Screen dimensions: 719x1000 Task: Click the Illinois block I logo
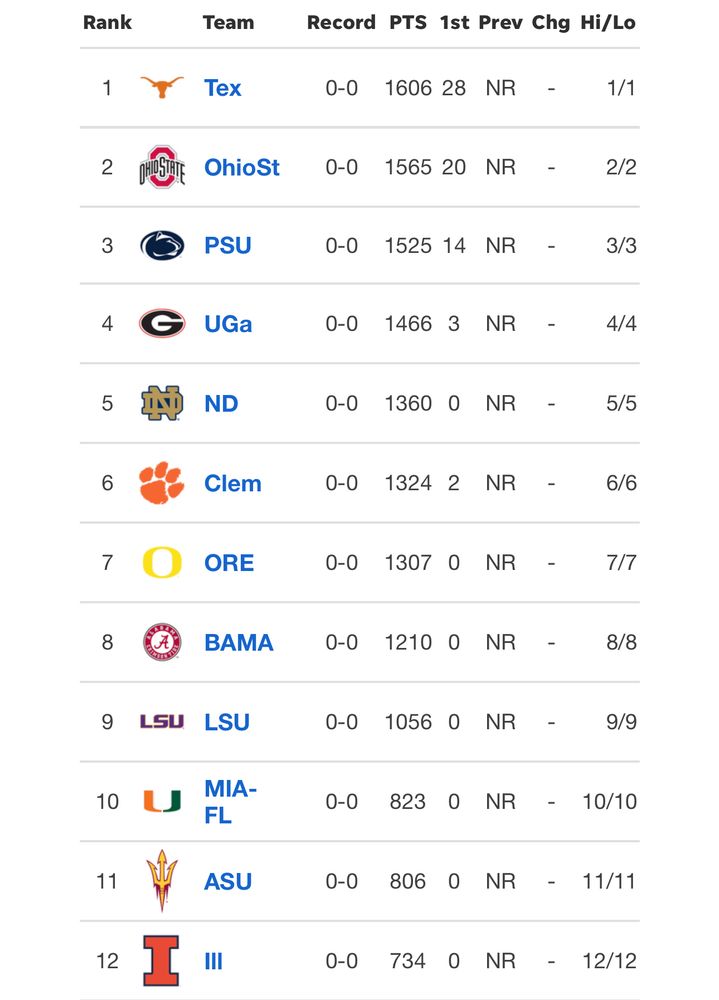[x=161, y=960]
